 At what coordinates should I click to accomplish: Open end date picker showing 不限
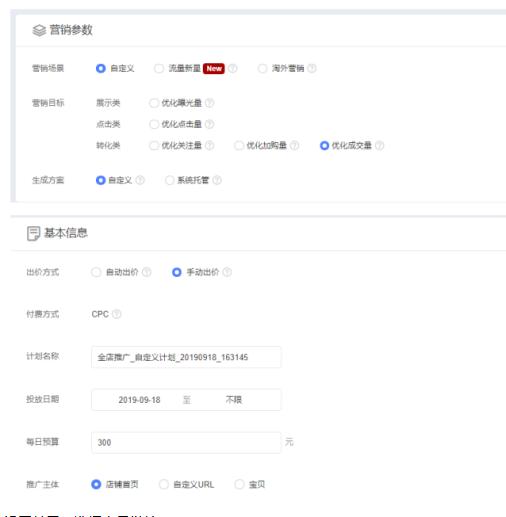pyautogui.click(x=234, y=400)
